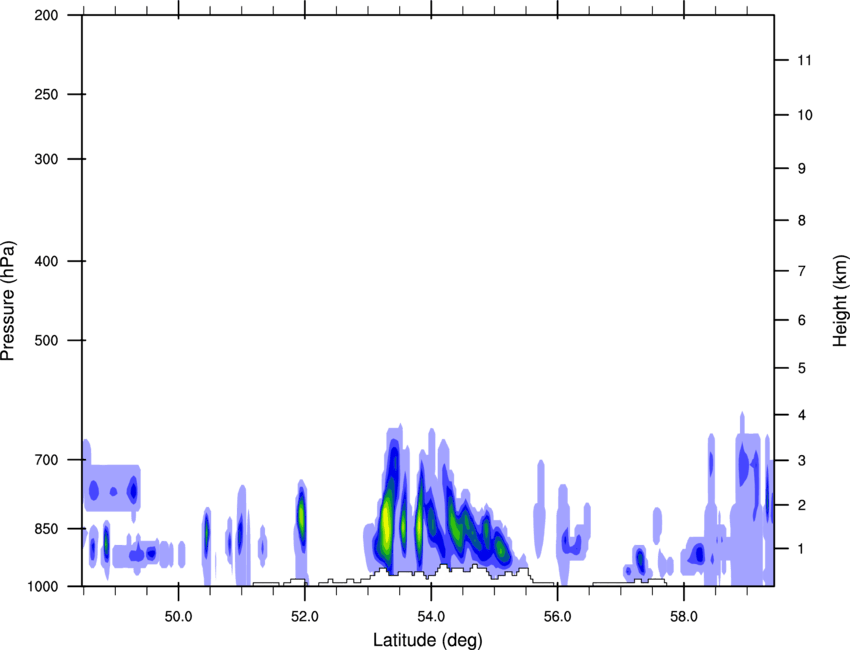
Task: Select the 500 pressure tick label
Action: point(46,340)
